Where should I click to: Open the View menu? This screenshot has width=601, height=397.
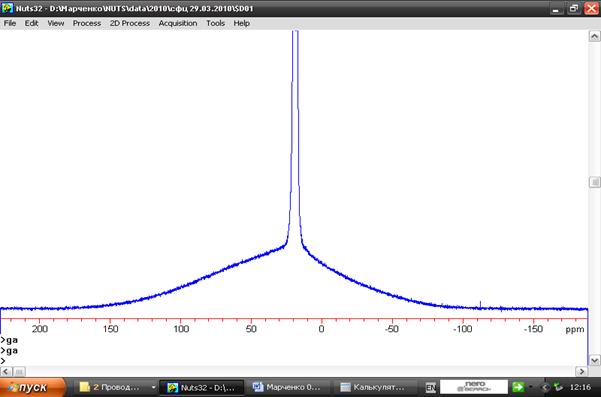coord(56,23)
